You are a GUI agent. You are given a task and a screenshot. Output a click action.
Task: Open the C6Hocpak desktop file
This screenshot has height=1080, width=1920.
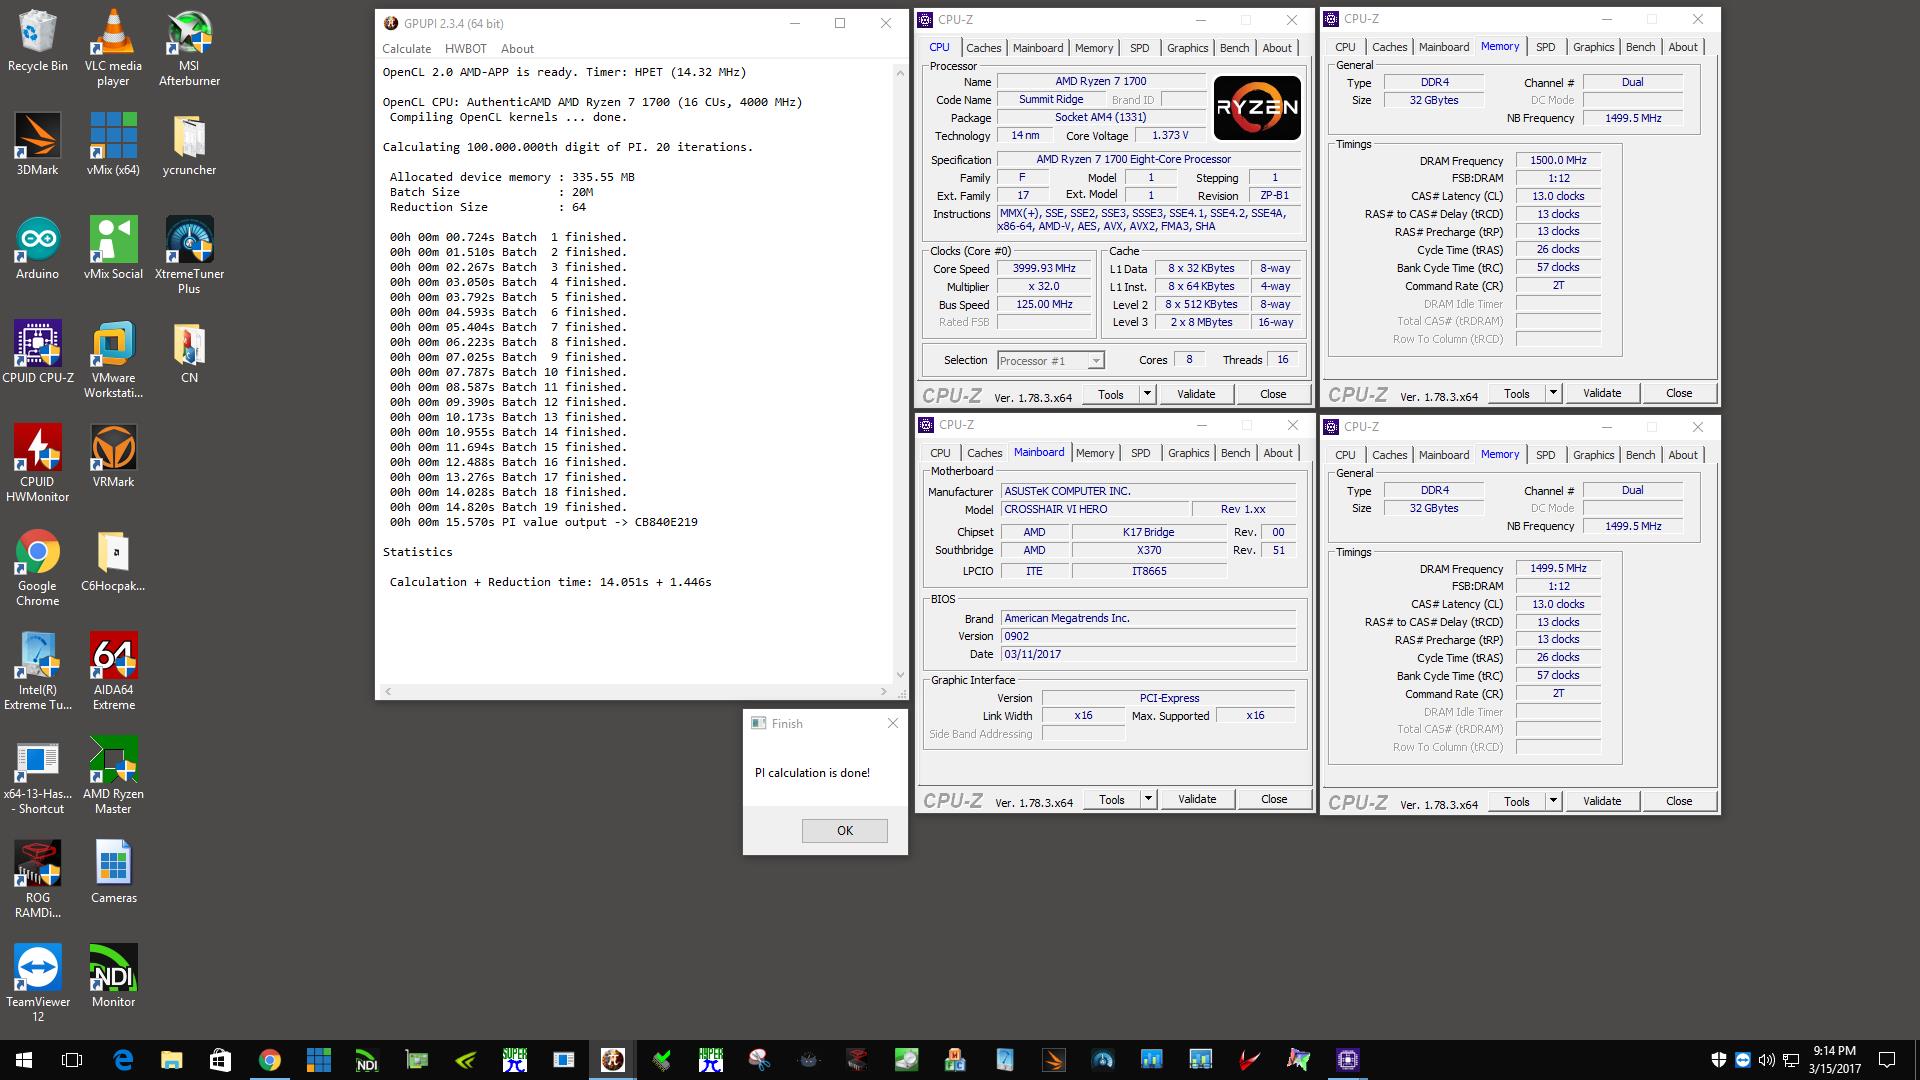click(113, 561)
